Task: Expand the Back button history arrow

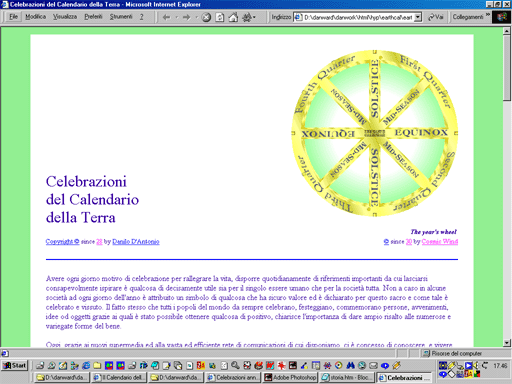Action: (177, 17)
